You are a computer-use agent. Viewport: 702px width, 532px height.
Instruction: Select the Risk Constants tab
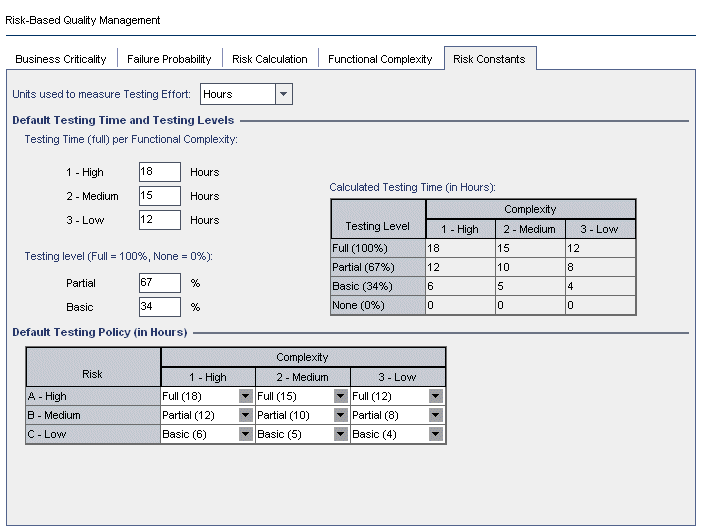click(489, 59)
